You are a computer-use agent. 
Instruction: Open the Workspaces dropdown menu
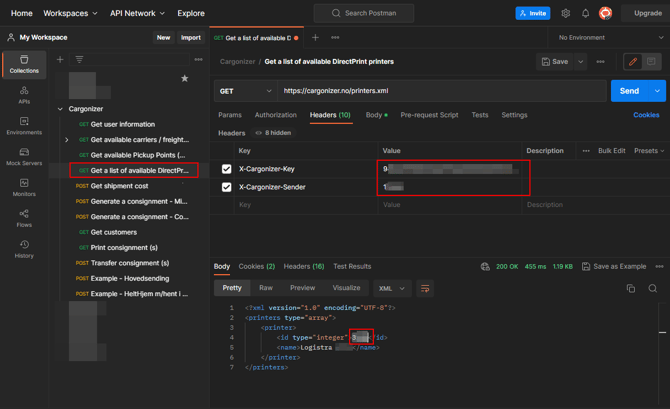[70, 13]
